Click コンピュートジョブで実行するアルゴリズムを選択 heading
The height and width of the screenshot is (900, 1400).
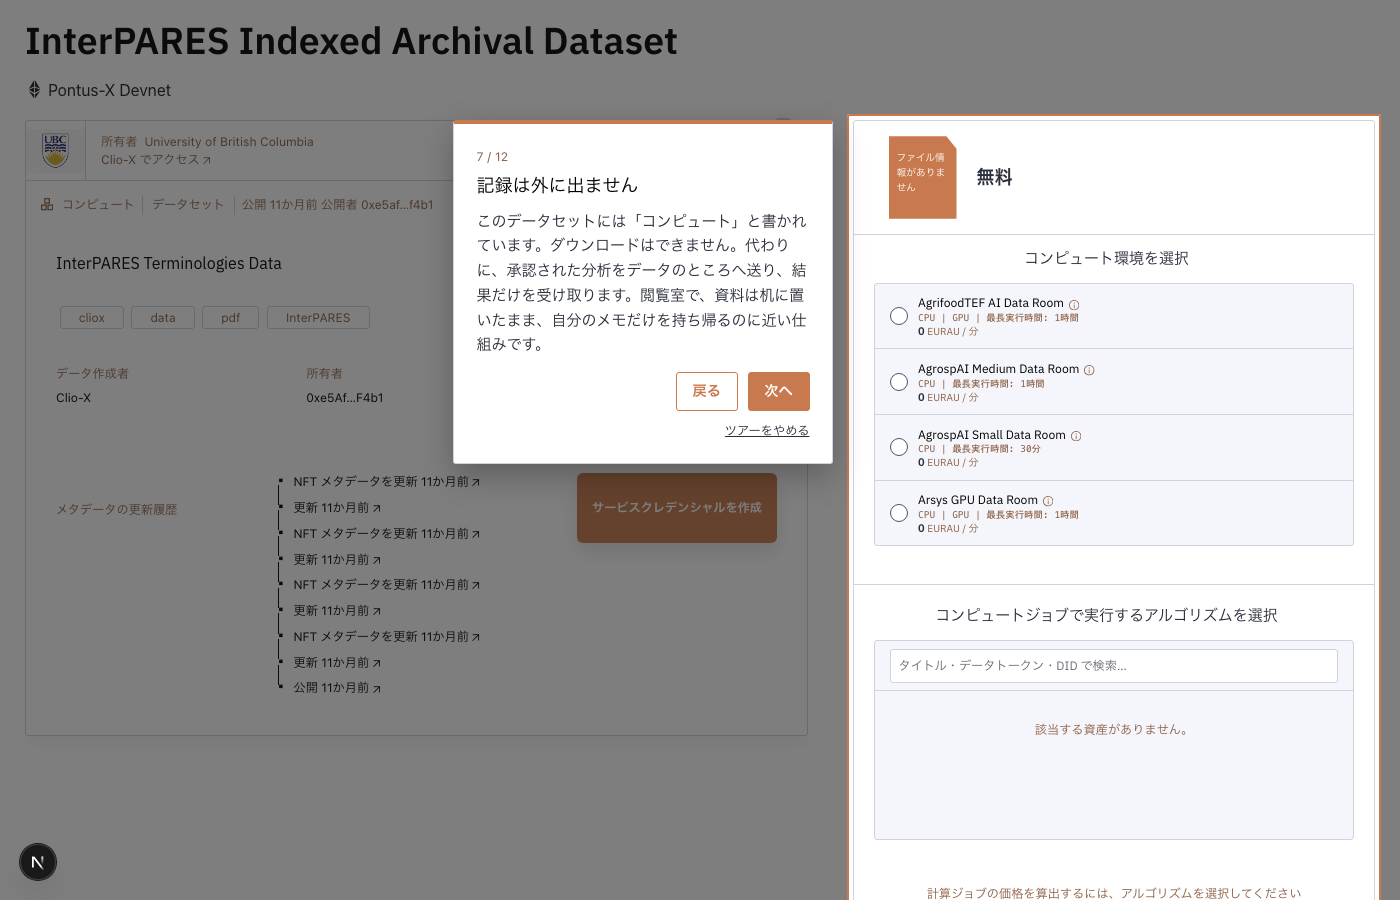pos(1106,615)
